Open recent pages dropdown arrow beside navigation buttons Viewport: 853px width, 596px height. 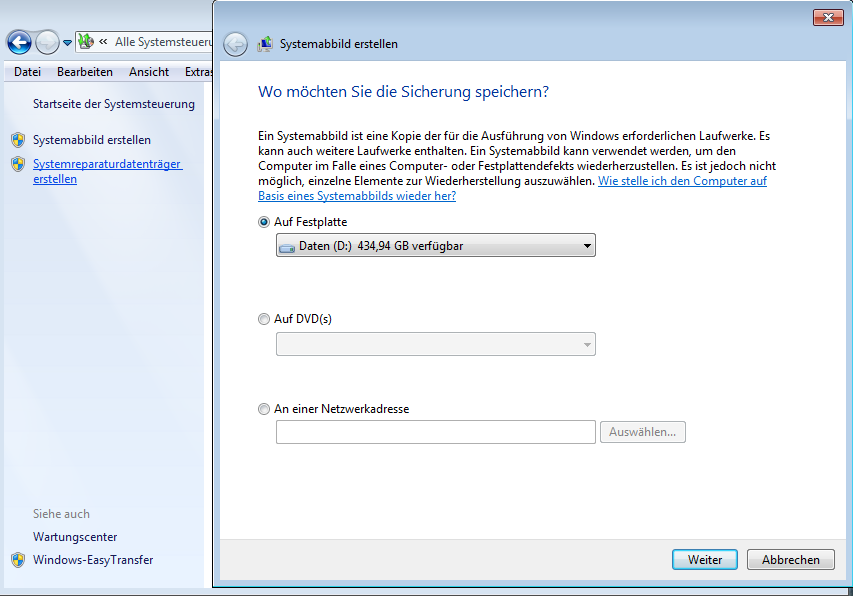click(67, 42)
